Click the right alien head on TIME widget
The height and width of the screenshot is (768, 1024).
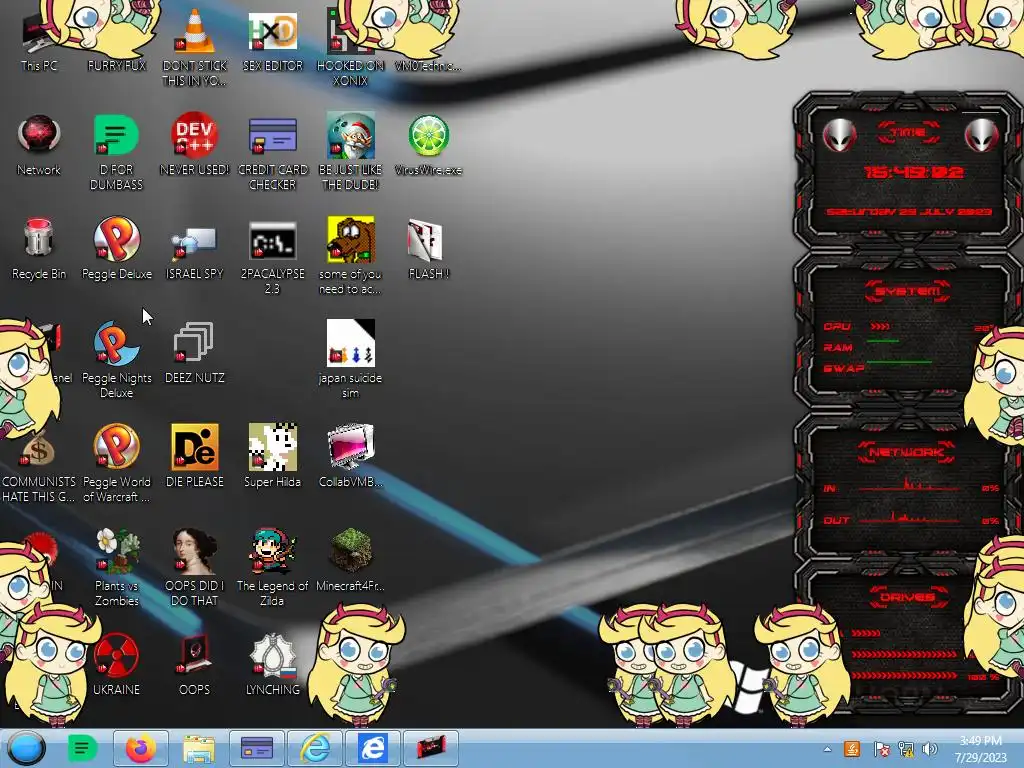tap(981, 136)
